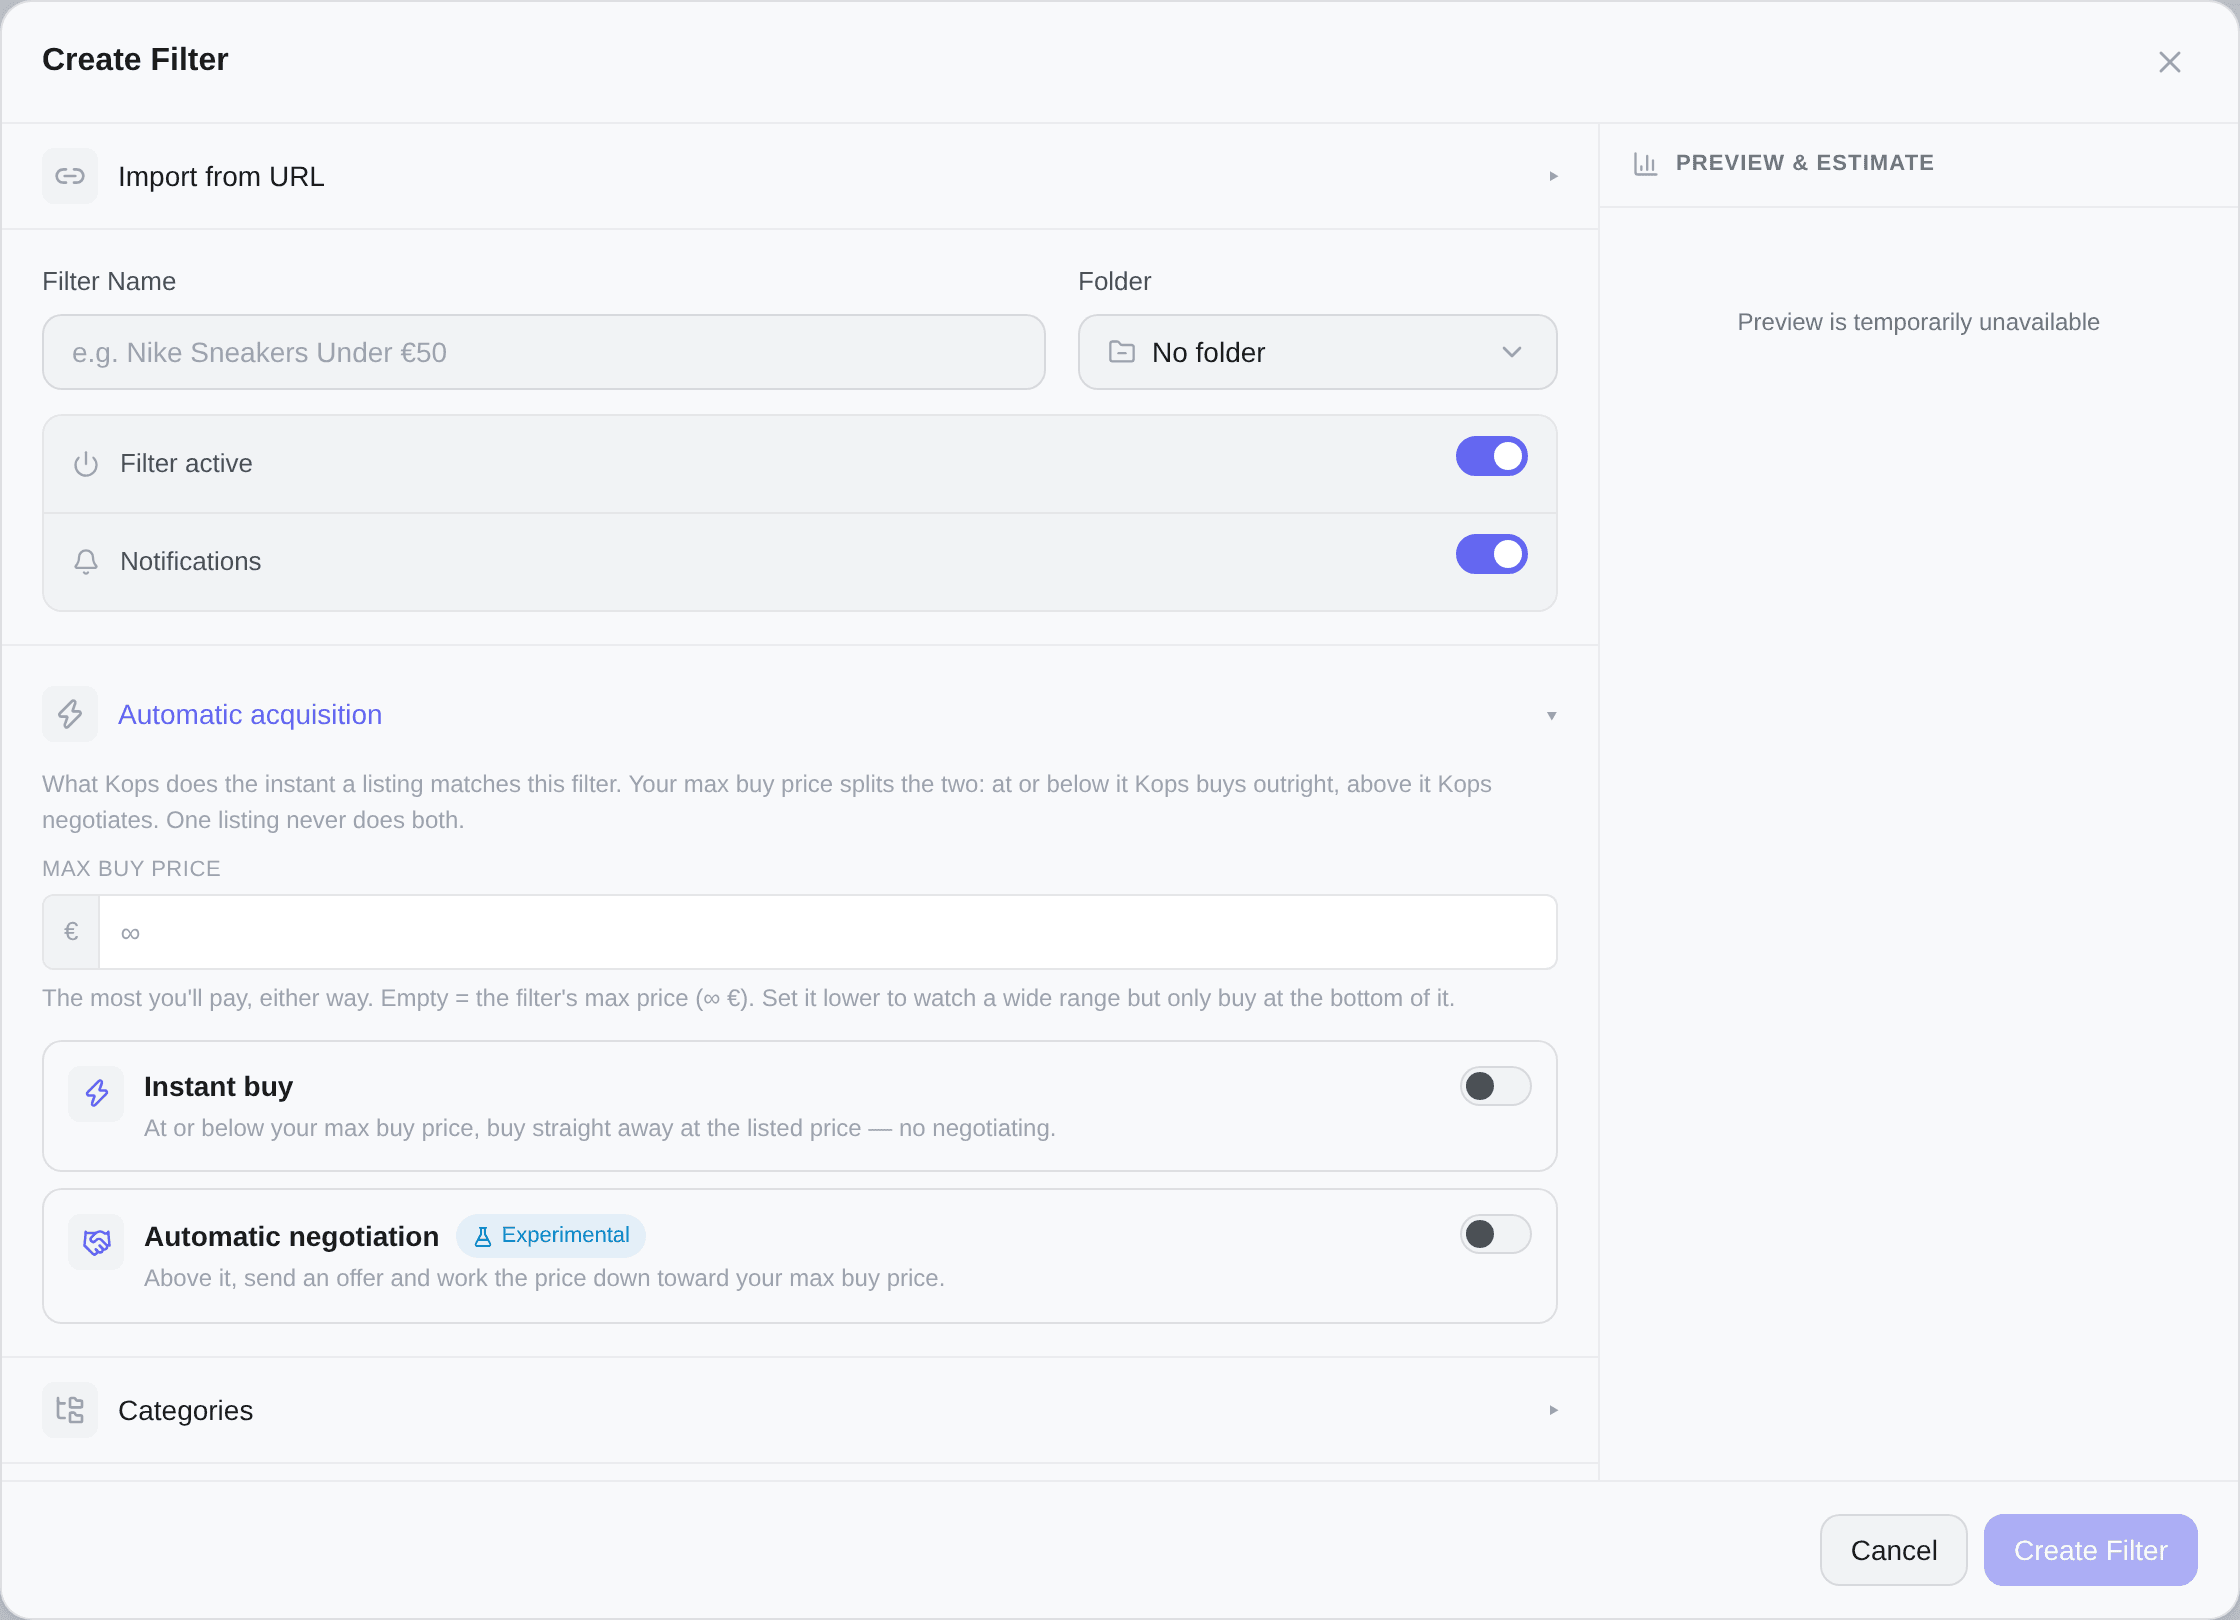Click the 'Notifications' label text

[x=191, y=562]
